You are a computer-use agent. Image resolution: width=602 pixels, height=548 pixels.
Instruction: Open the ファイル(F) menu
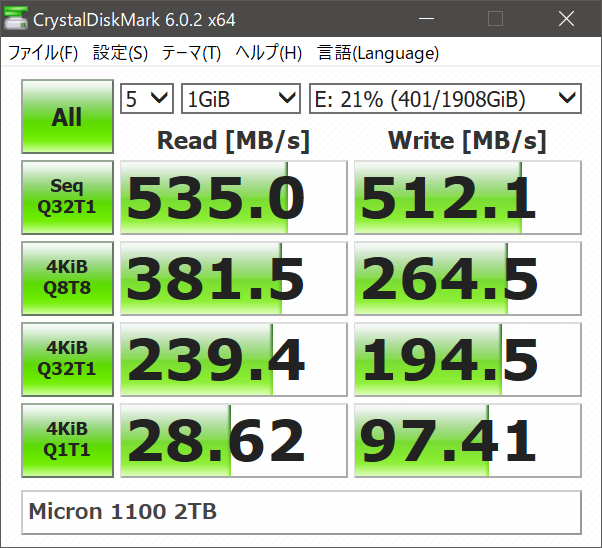point(43,53)
